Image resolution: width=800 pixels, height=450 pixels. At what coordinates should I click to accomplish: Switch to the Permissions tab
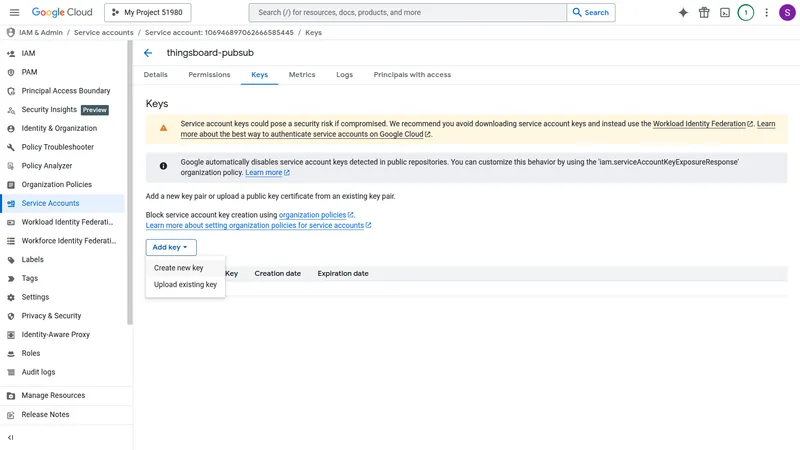[x=209, y=74]
